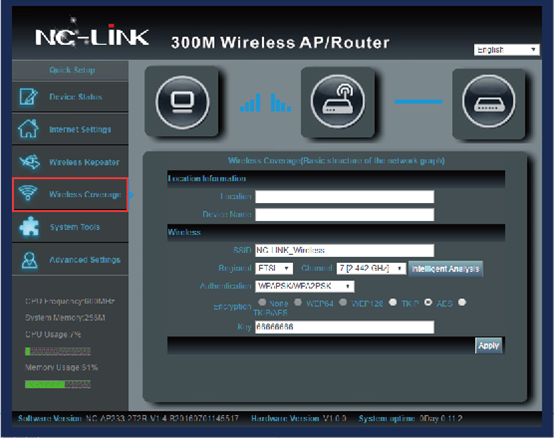The image size is (554, 438).
Task: Open the Quick Setup menu item
Action: point(72,70)
